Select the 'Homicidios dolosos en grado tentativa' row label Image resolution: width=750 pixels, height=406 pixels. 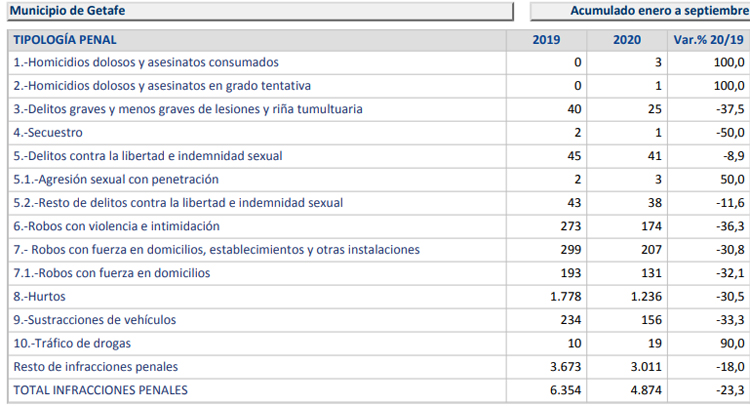(x=162, y=86)
